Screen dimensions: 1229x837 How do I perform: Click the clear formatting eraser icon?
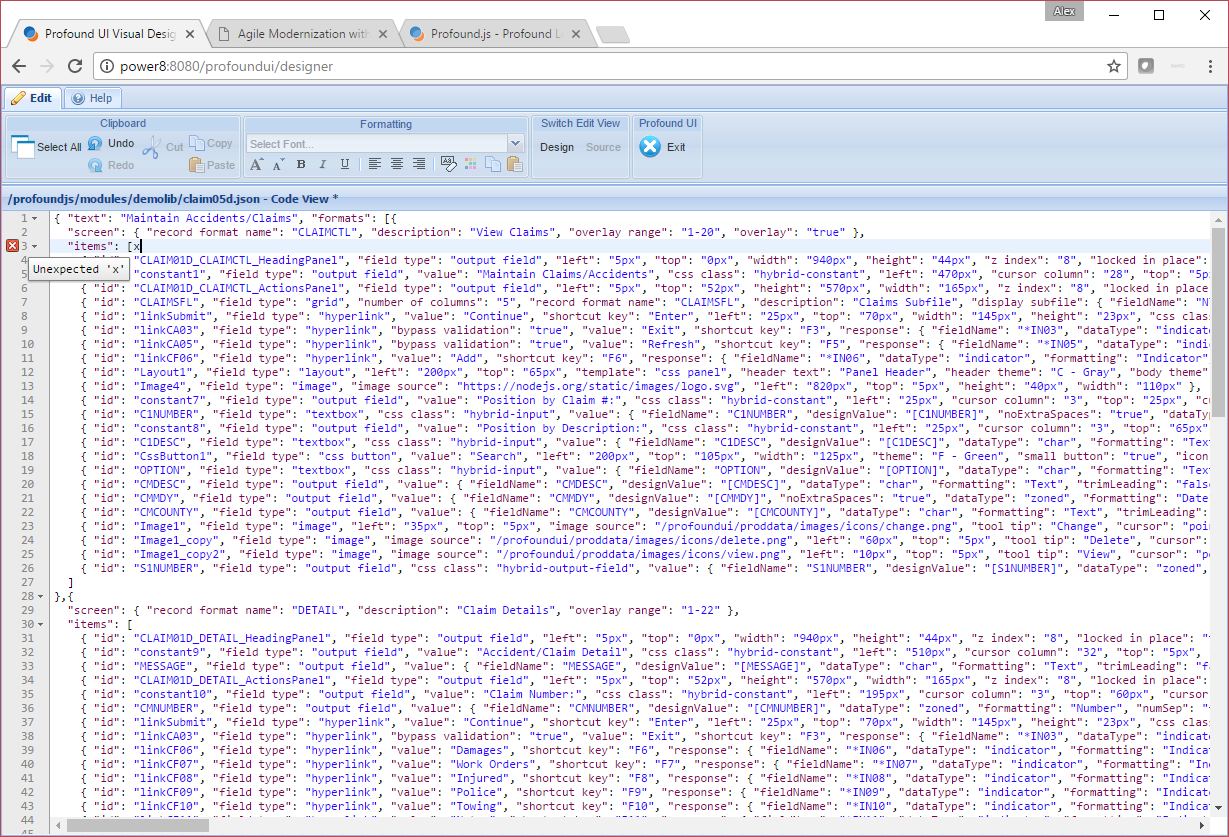coord(449,164)
